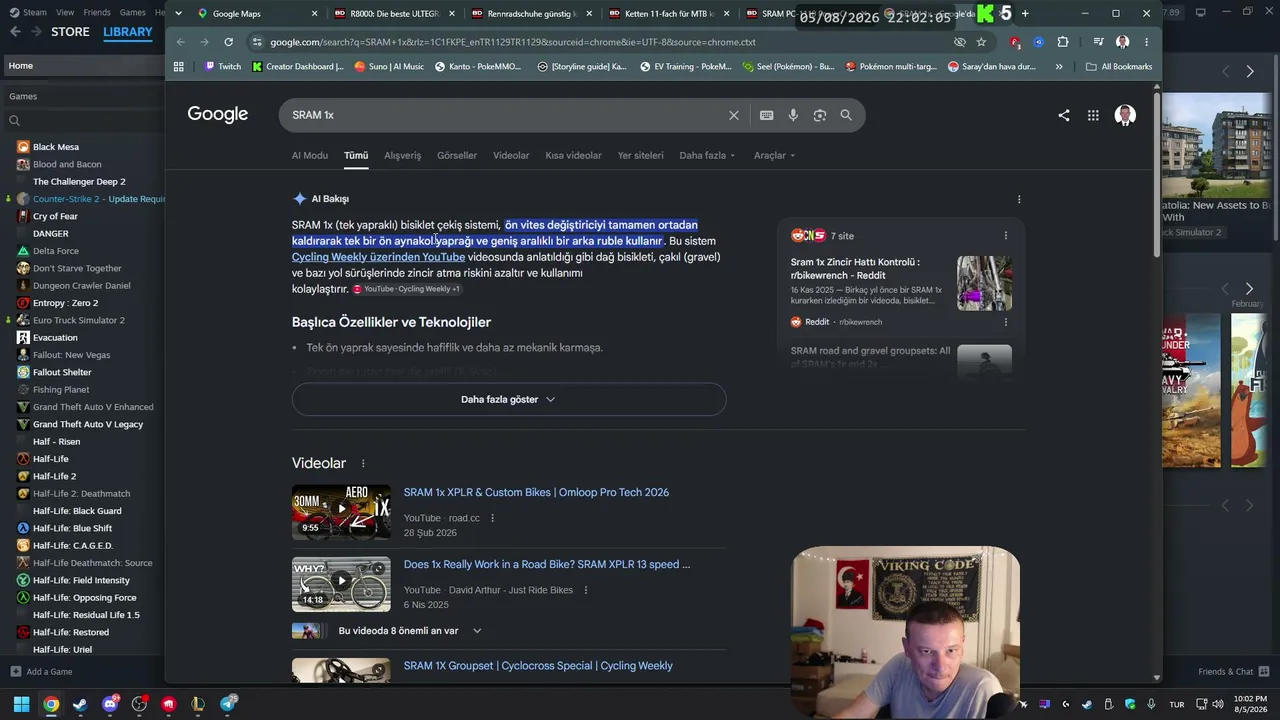The image size is (1280, 720).
Task: Share the Google search results
Action: pos(1064,115)
